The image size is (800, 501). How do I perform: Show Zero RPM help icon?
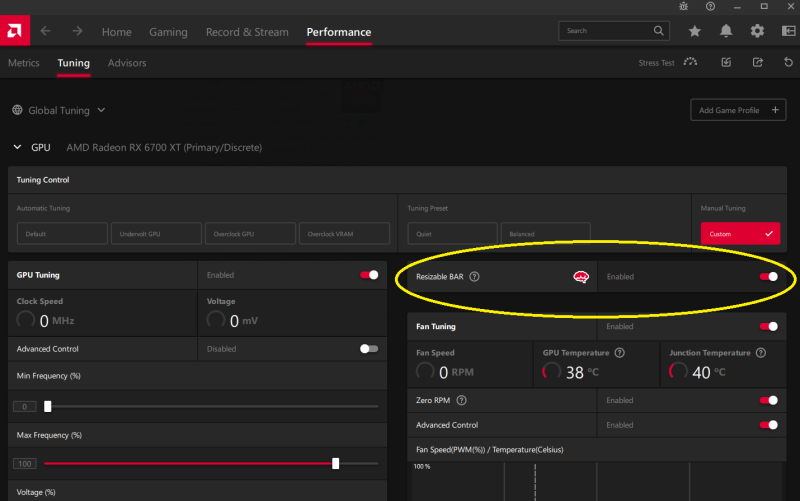(x=461, y=400)
